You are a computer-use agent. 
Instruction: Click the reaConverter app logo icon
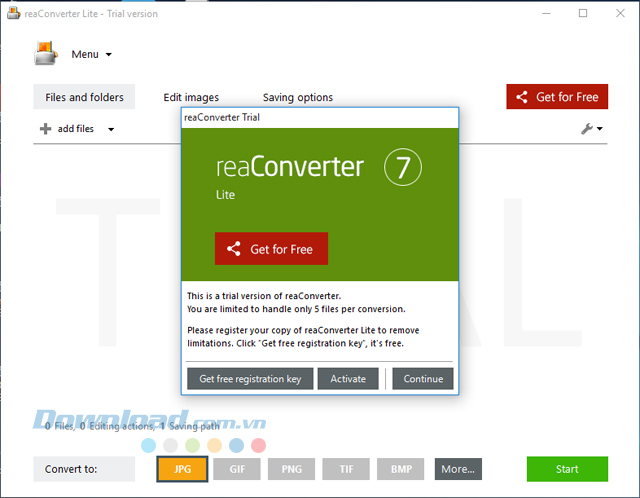tap(47, 54)
